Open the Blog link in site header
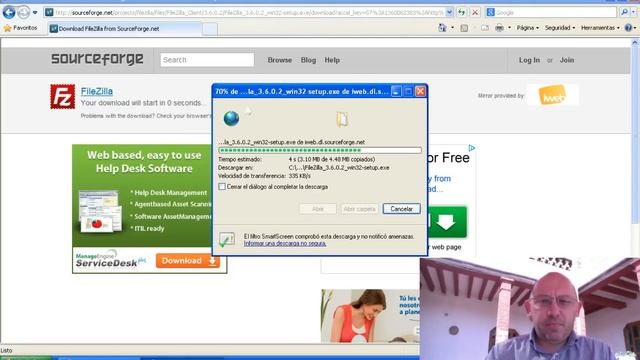Screen dimensions: 640x360 pyautogui.click(x=308, y=60)
